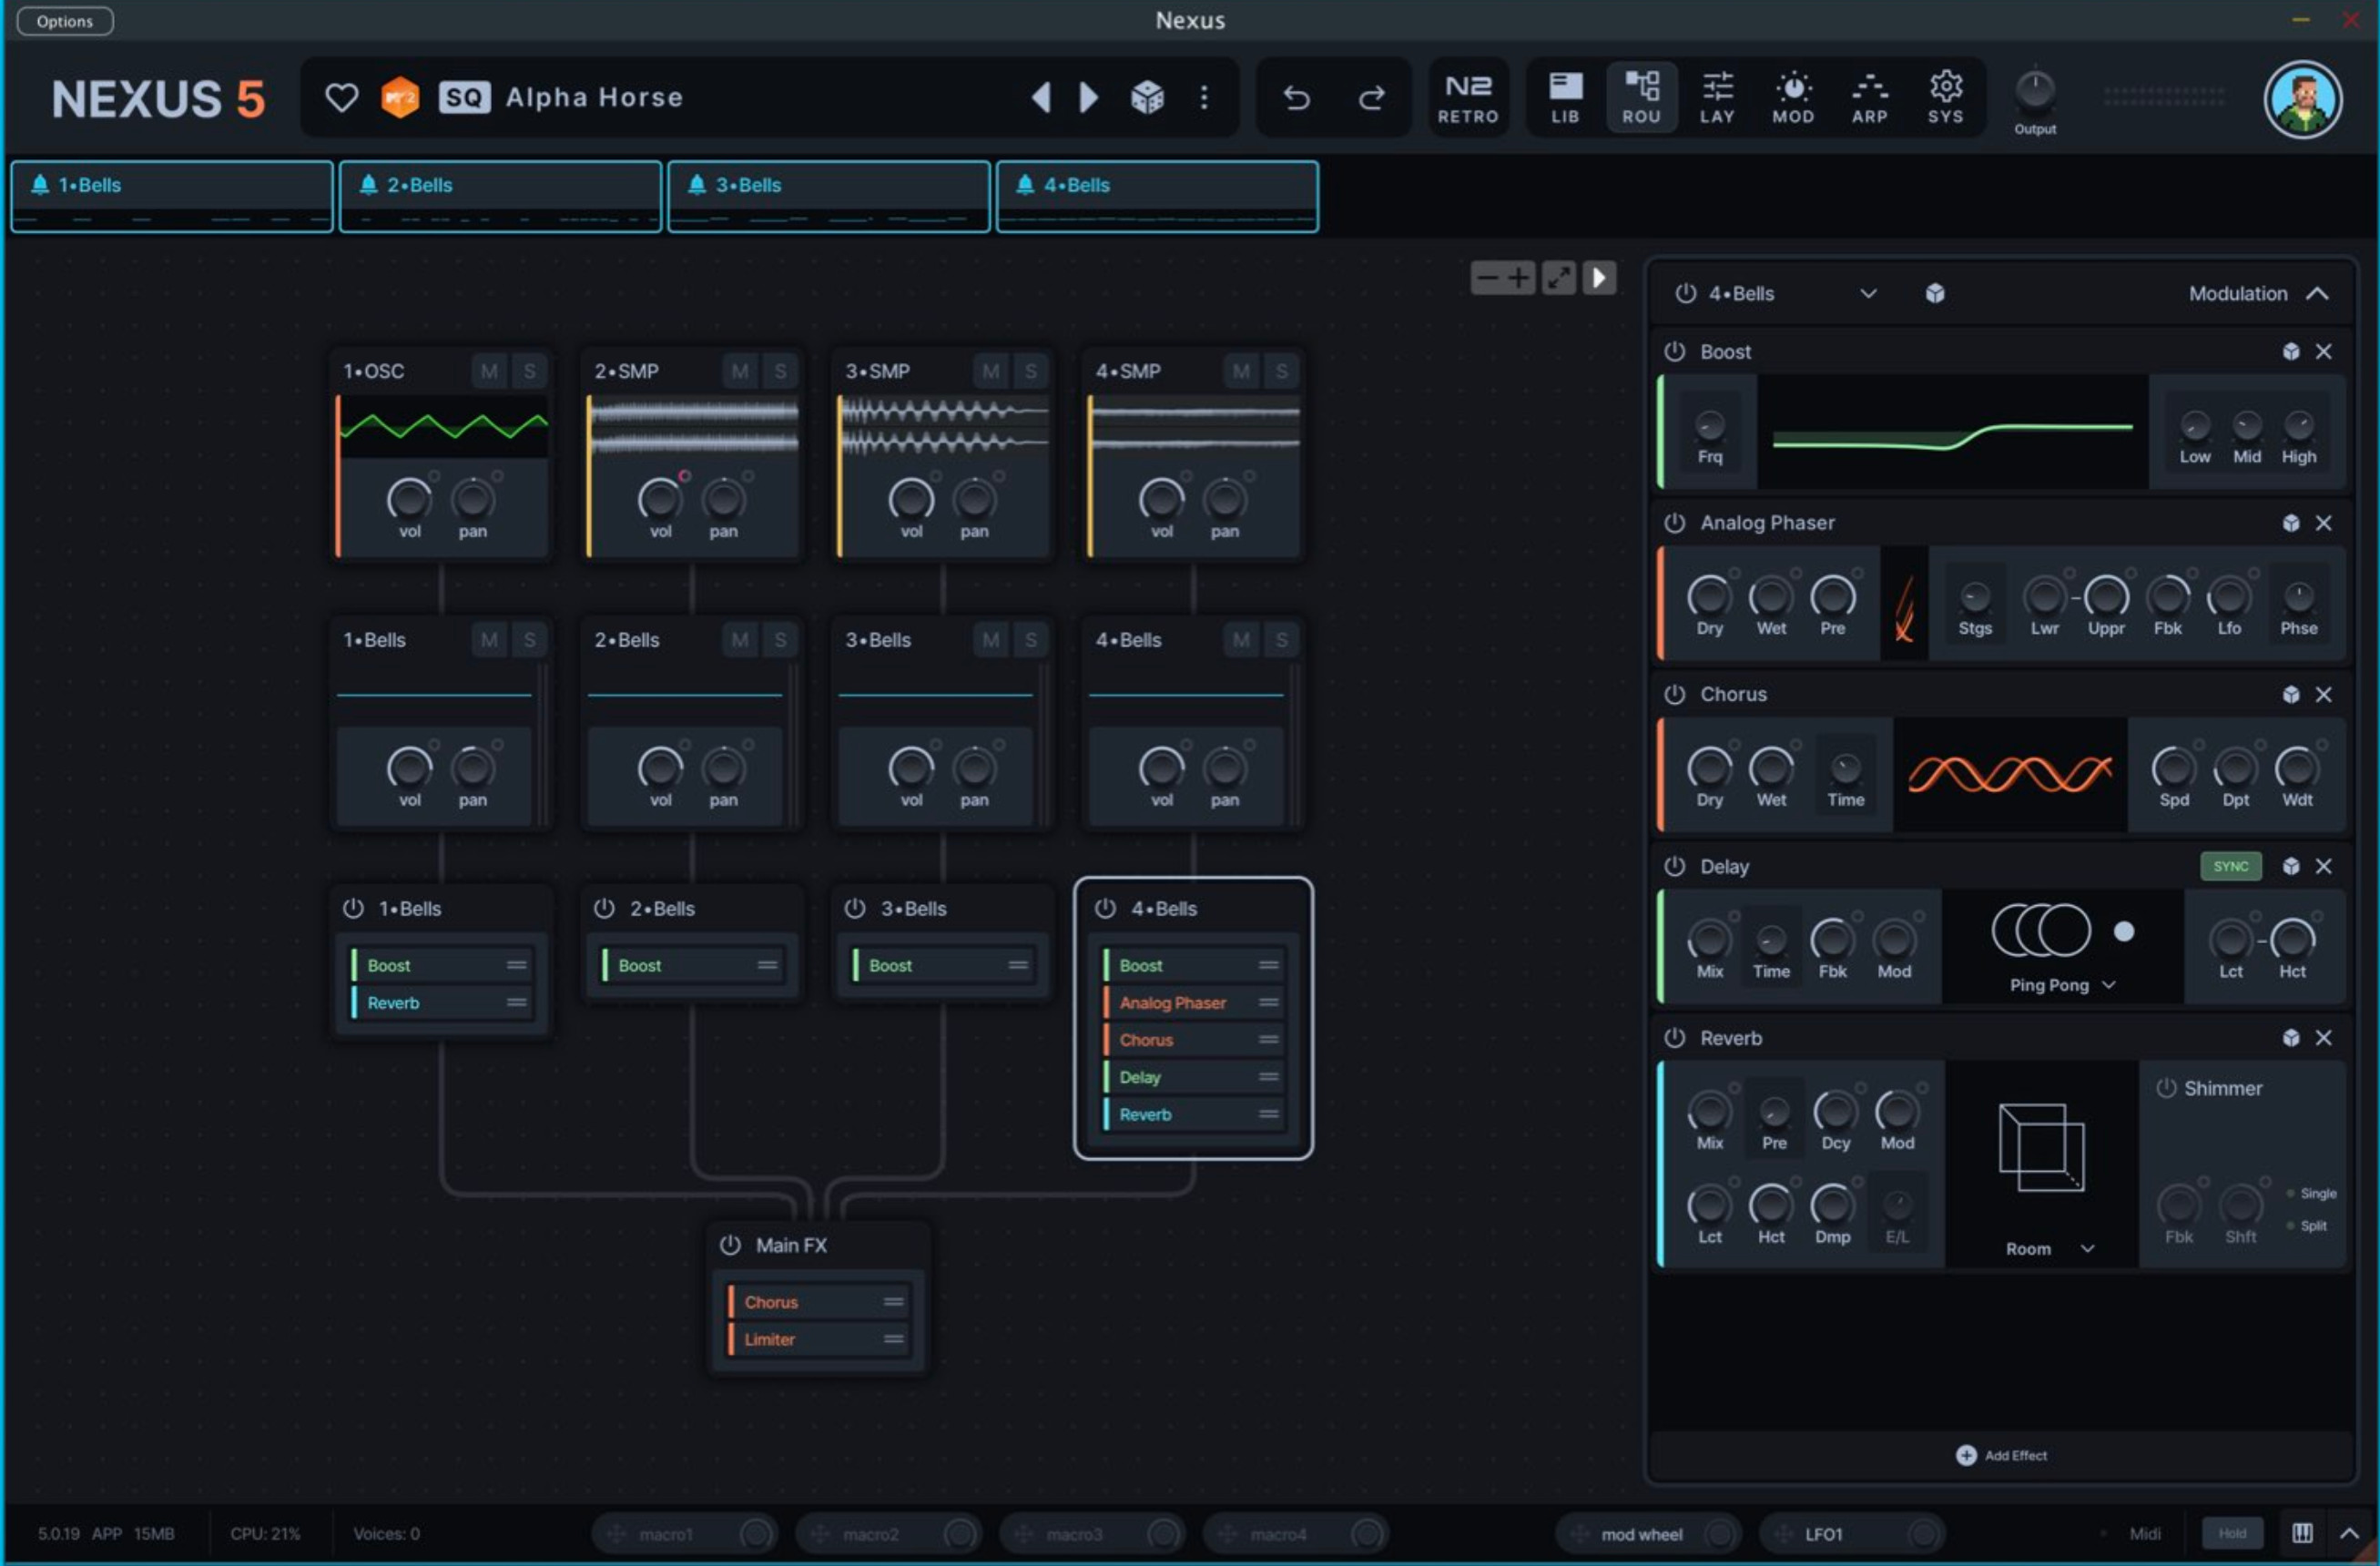Enable the Shimmer section in Reverb

[x=2166, y=1088]
